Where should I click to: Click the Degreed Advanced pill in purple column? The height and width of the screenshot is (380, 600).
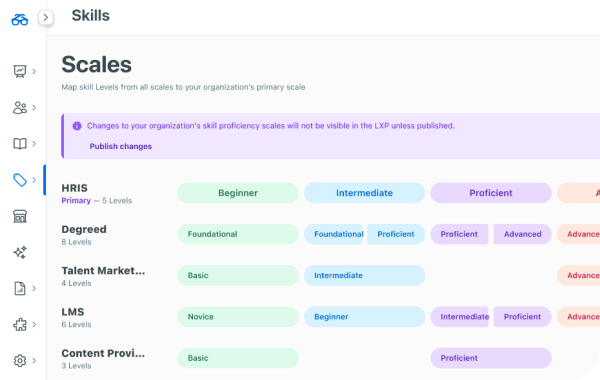point(522,234)
